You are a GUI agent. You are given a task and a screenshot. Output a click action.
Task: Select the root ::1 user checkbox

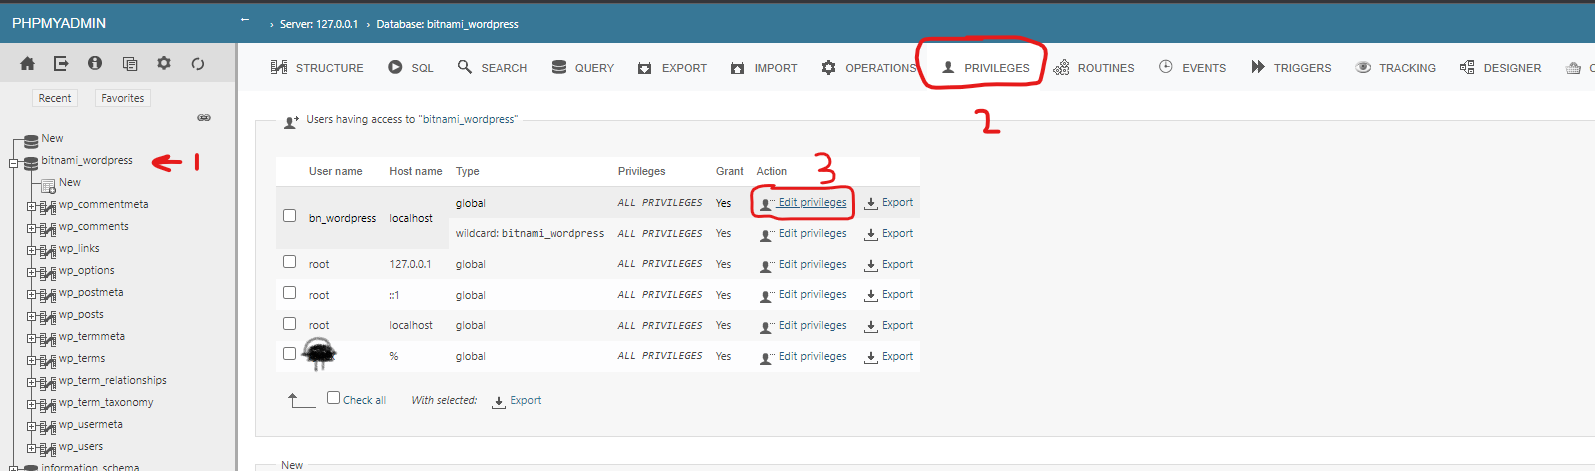[289, 293]
